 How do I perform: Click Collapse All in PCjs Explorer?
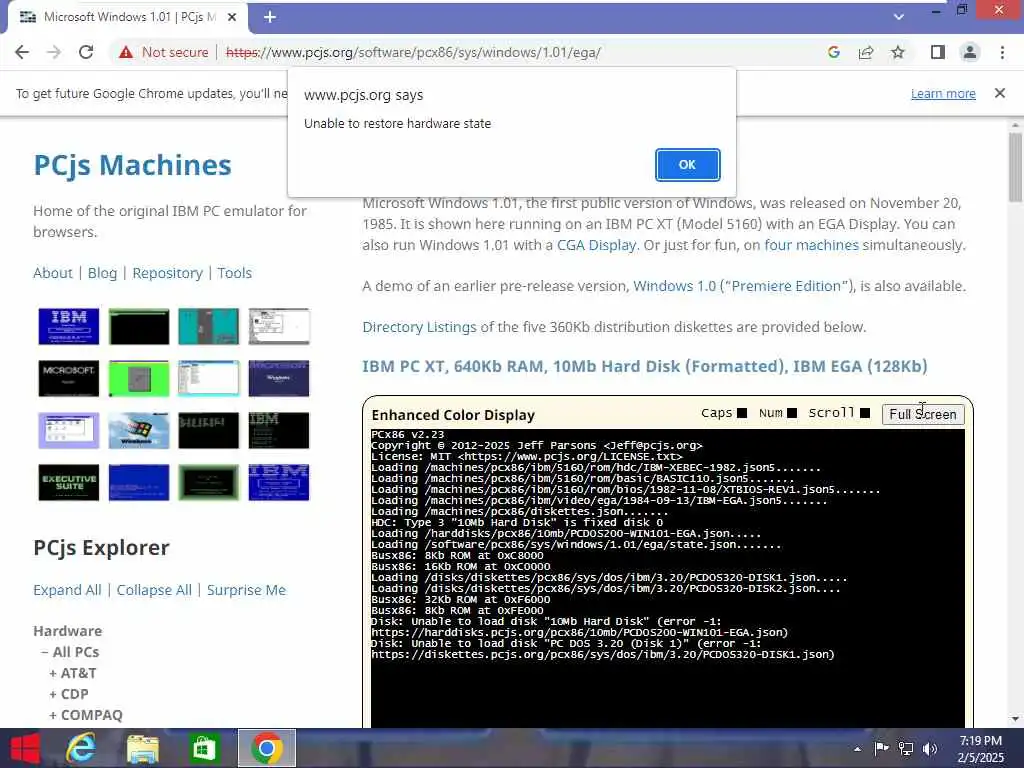pos(154,590)
